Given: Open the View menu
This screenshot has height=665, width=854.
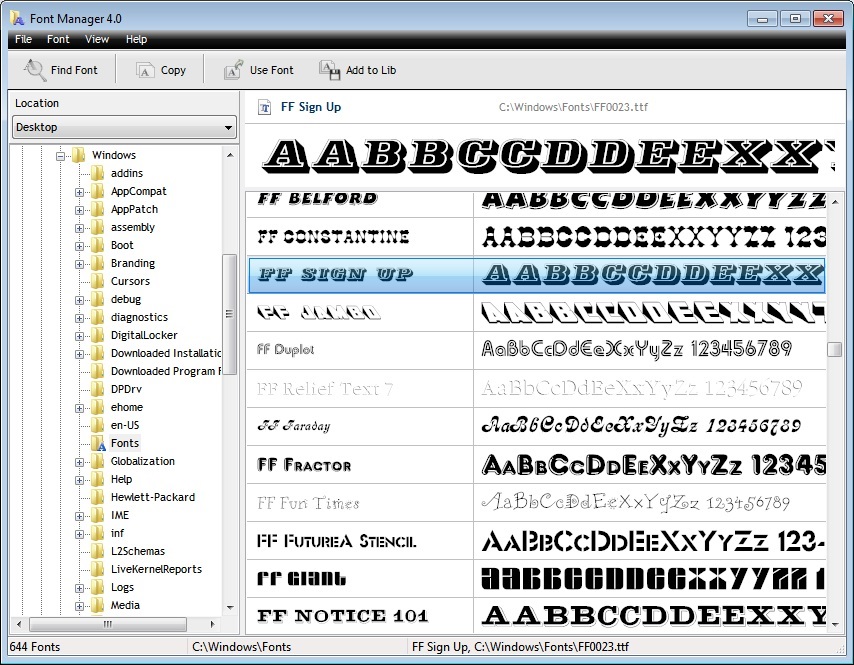Looking at the screenshot, I should point(97,39).
